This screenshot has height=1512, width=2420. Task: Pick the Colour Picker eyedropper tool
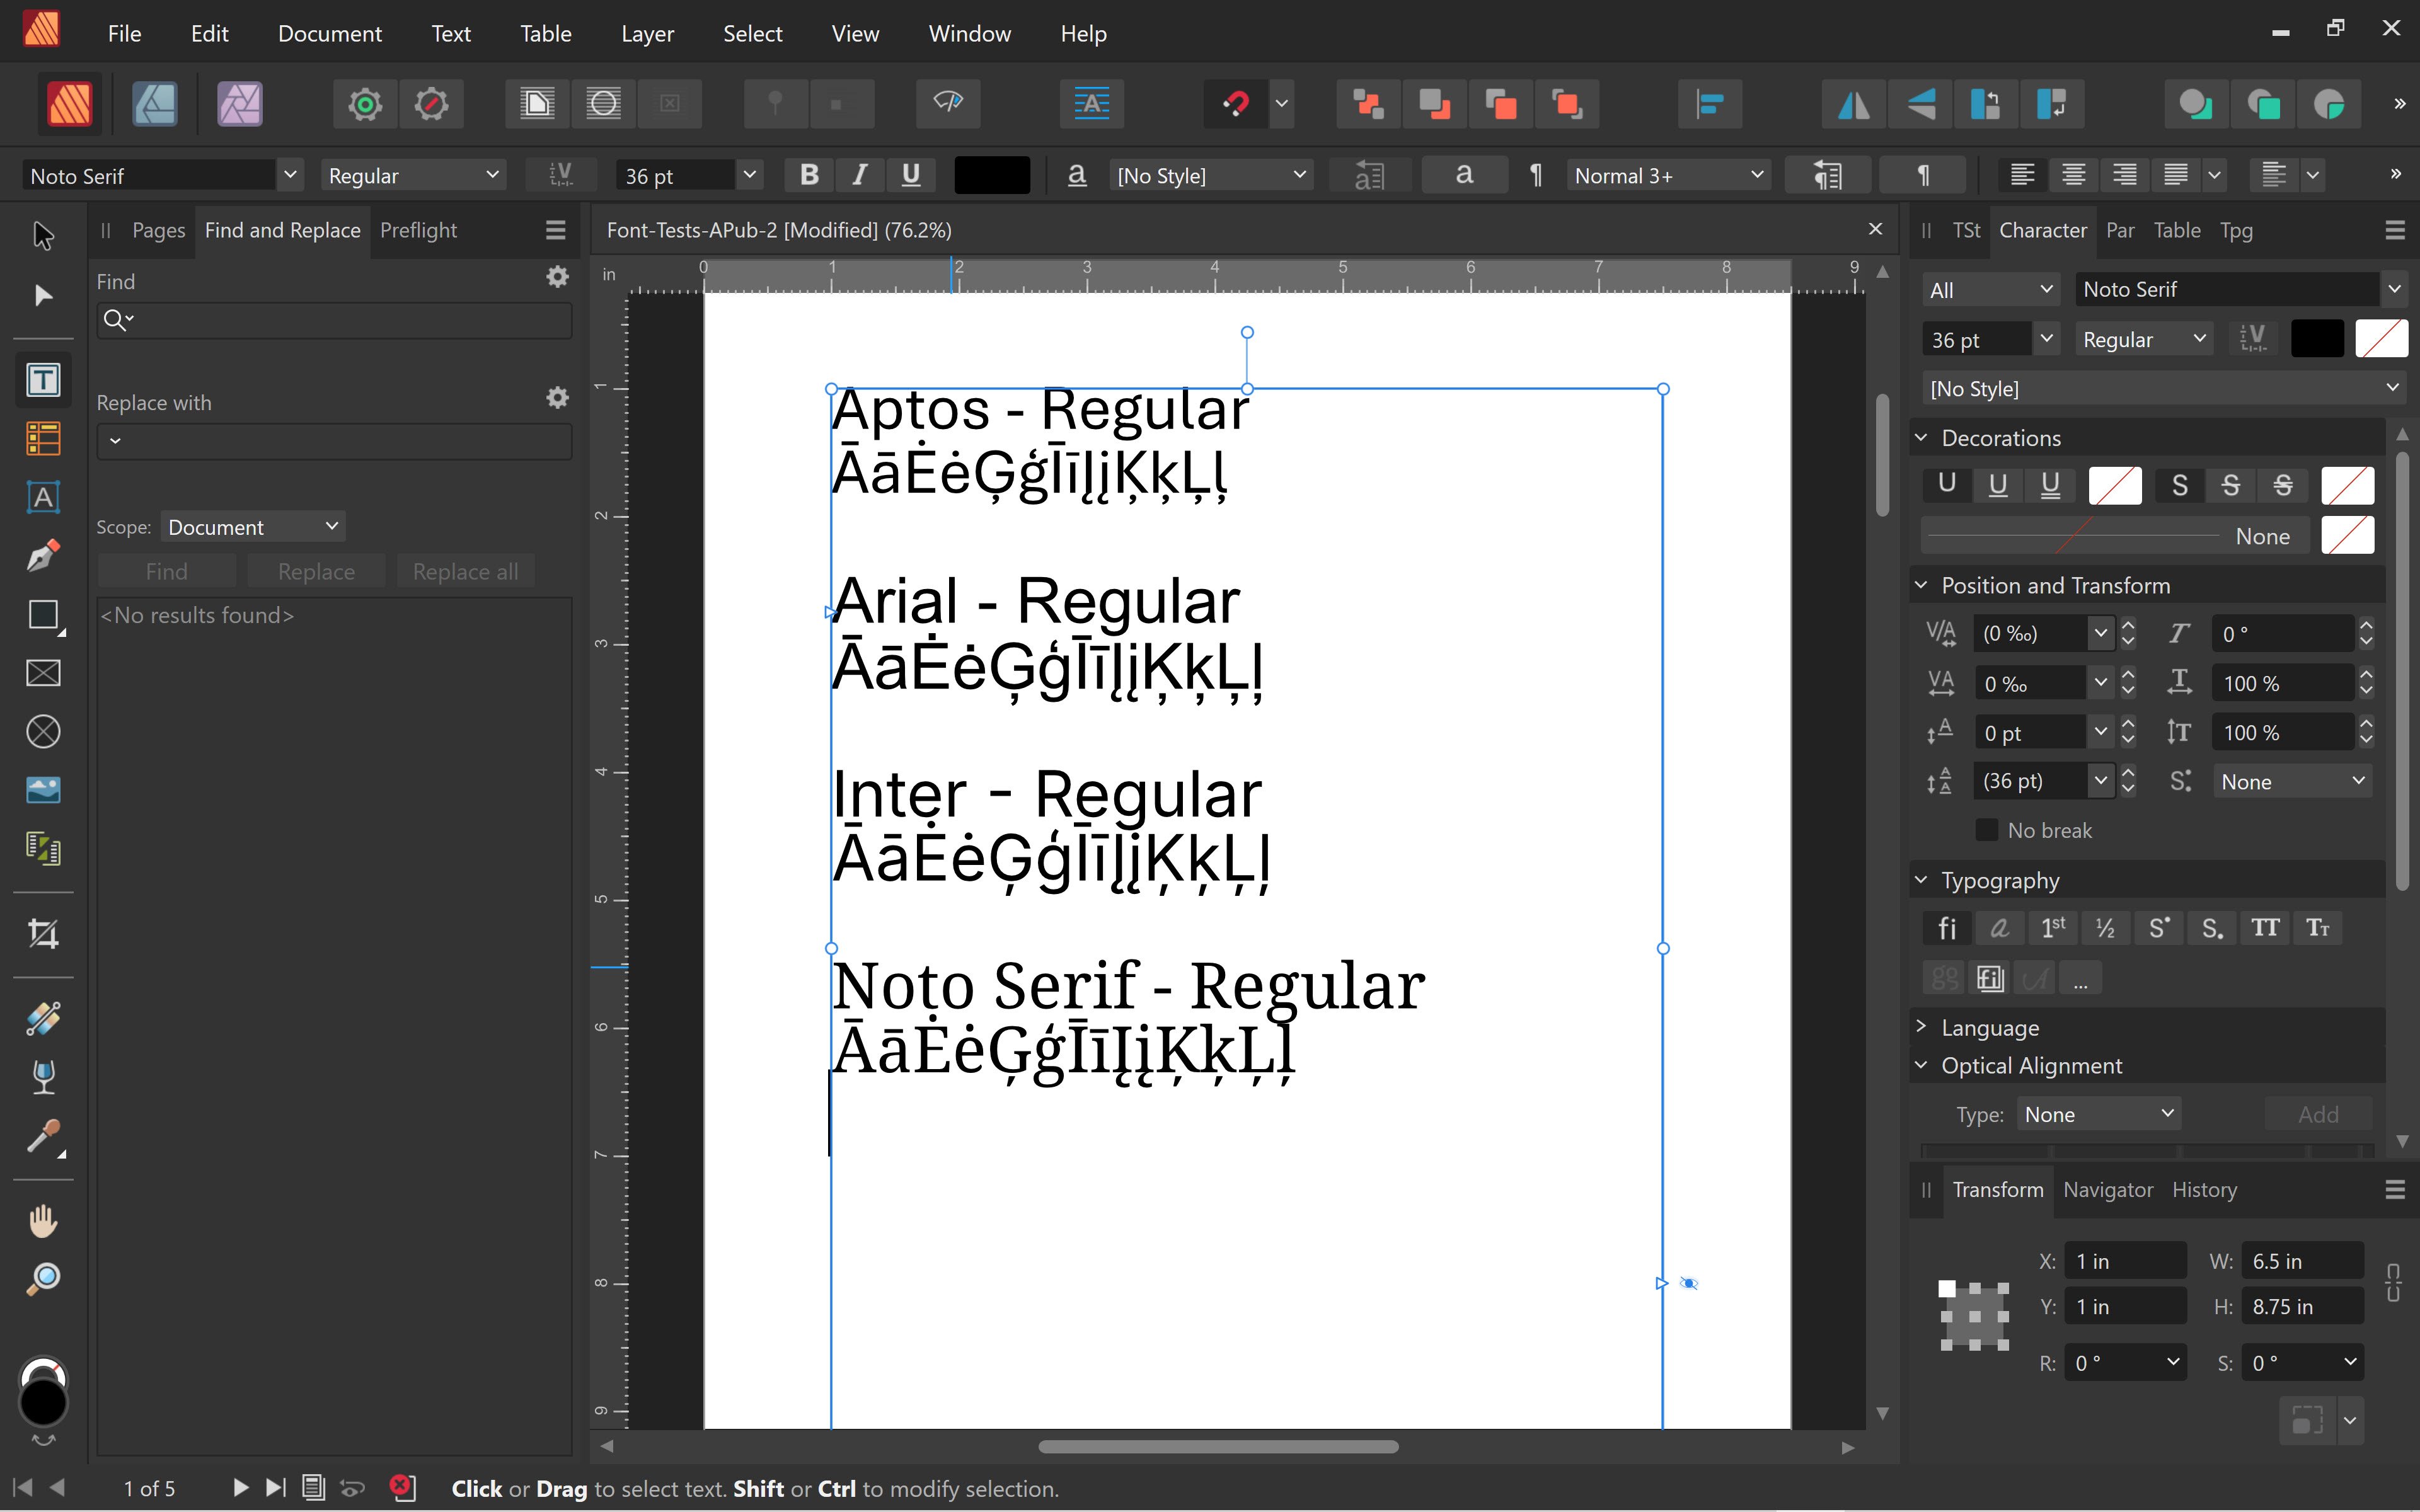point(43,1137)
